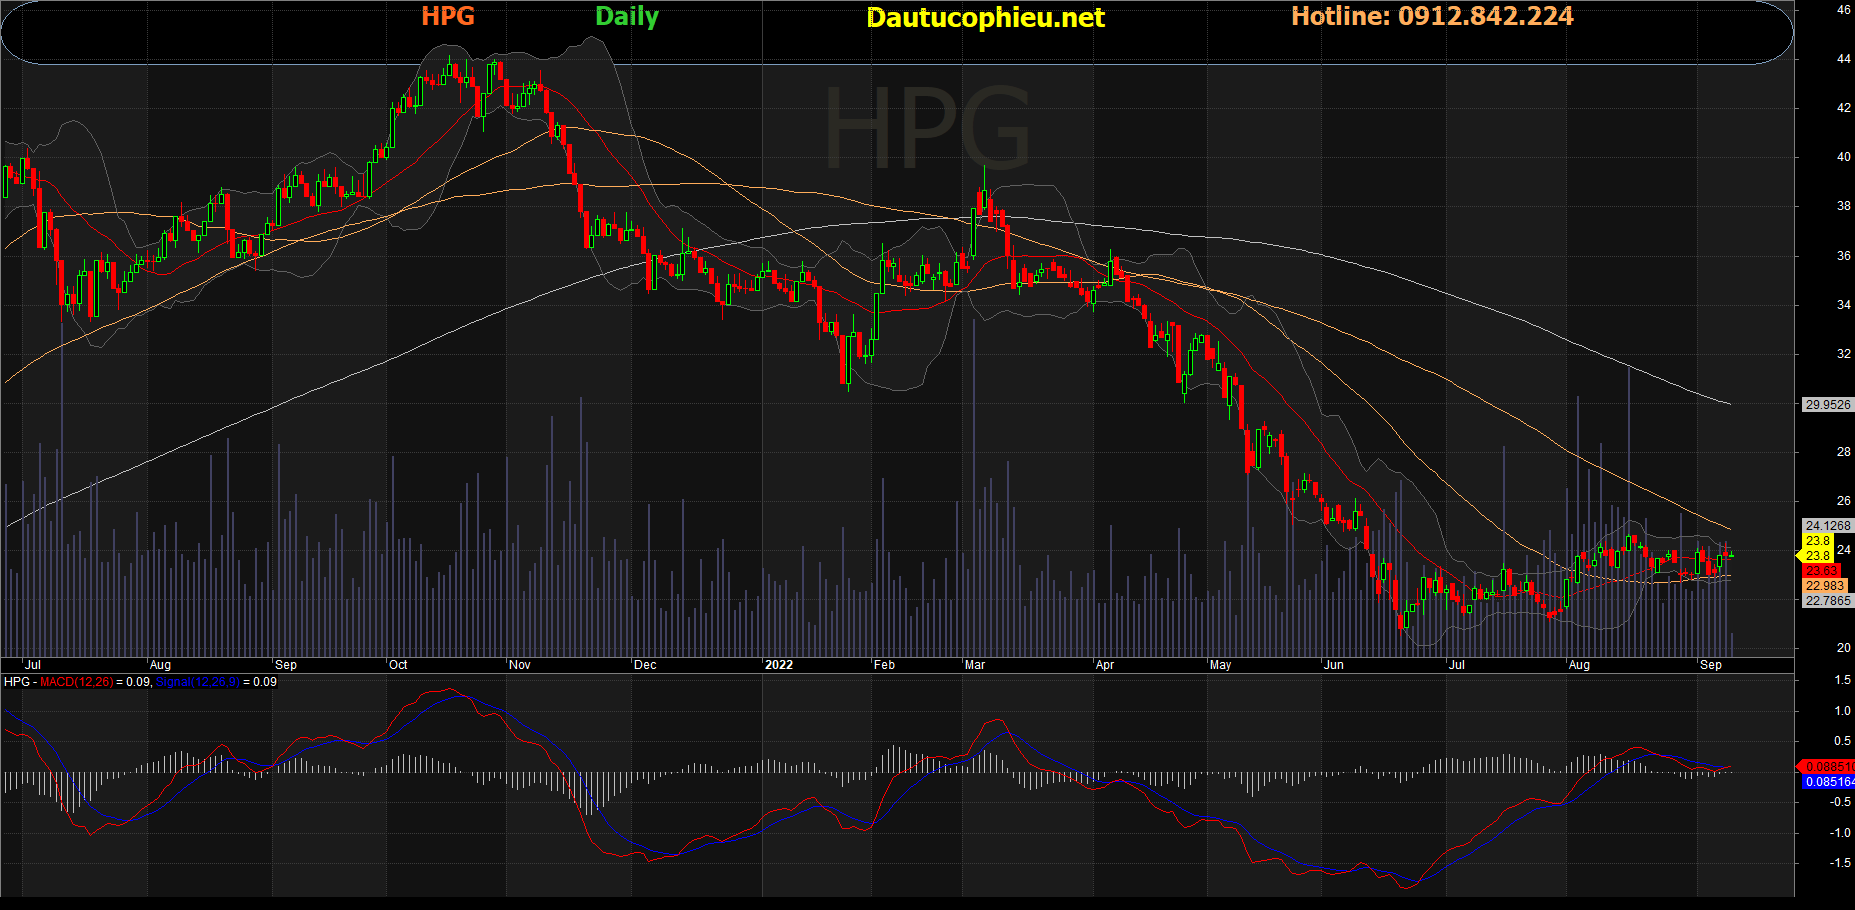The image size is (1855, 910).
Task: Click the 34 price axis value
Action: tap(1844, 305)
